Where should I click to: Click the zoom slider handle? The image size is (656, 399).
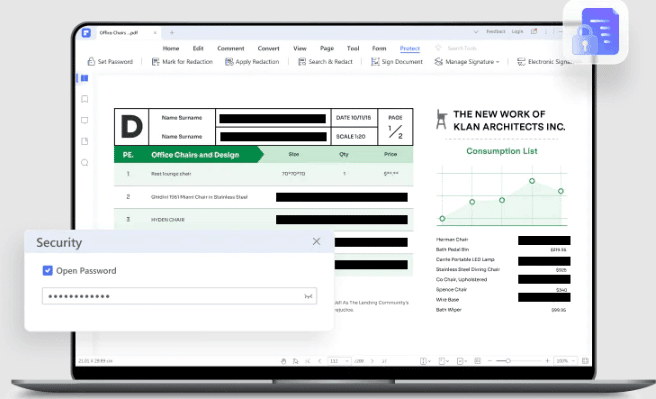coord(508,361)
